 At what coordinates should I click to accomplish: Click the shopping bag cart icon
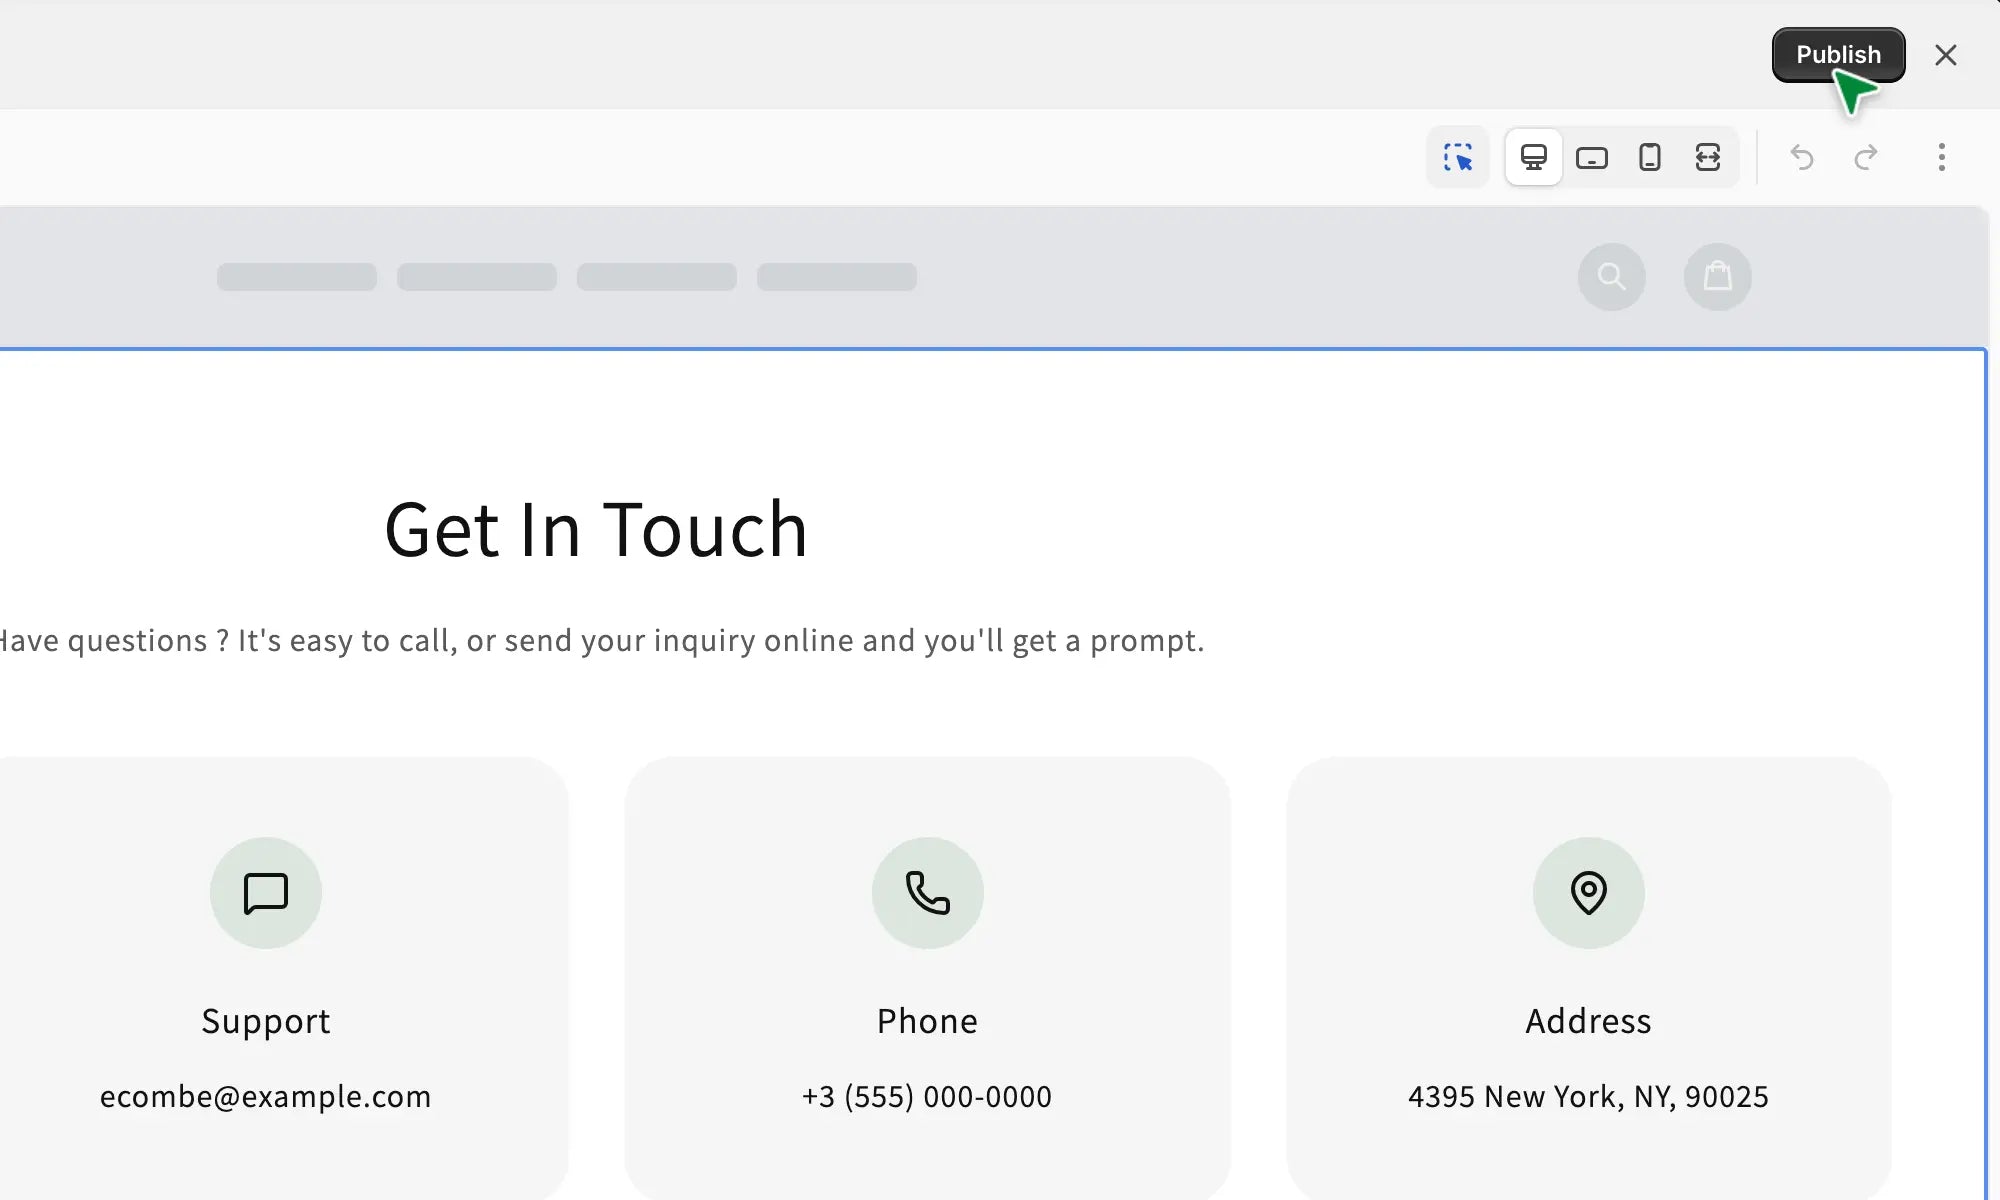click(x=1717, y=277)
